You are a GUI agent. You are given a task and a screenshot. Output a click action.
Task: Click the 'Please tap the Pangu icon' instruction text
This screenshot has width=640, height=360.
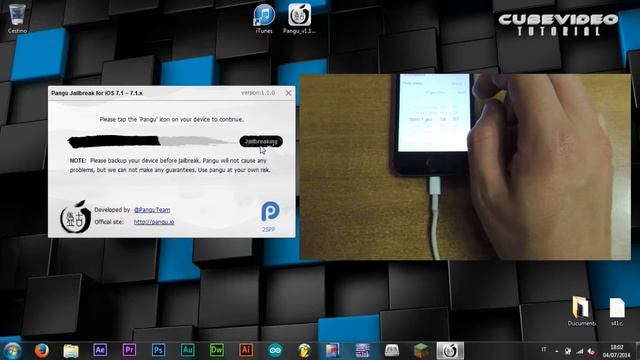click(x=171, y=119)
